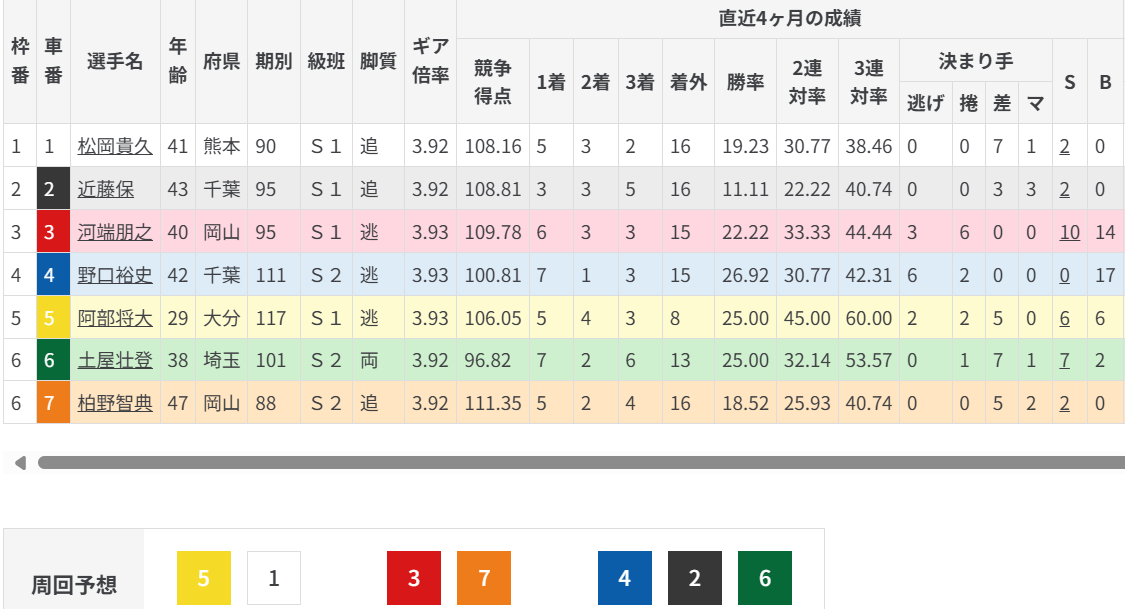Click the 土屋壮登 name link
1125x609 pixels.
click(115, 362)
